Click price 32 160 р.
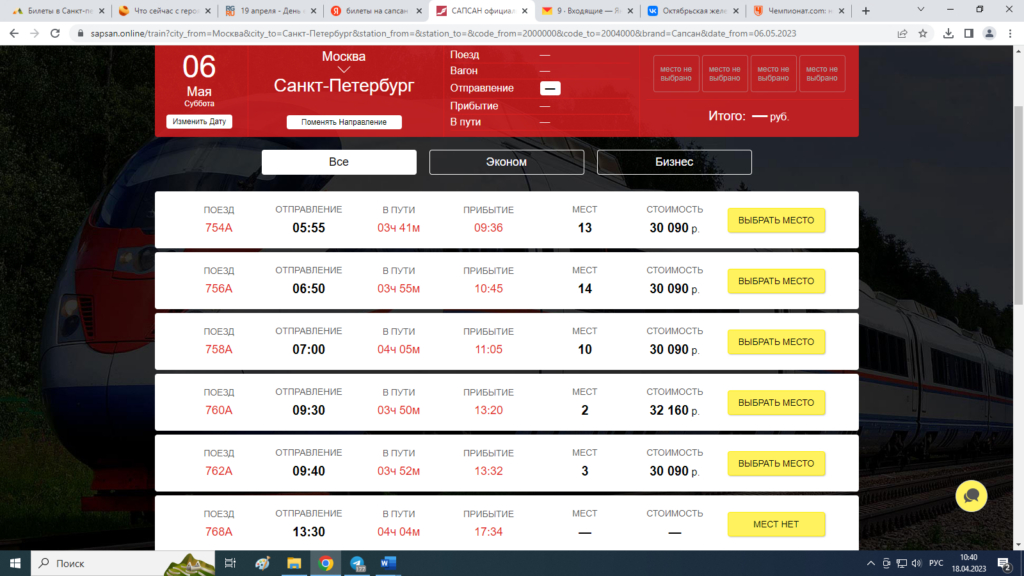This screenshot has width=1024, height=576. coord(674,410)
